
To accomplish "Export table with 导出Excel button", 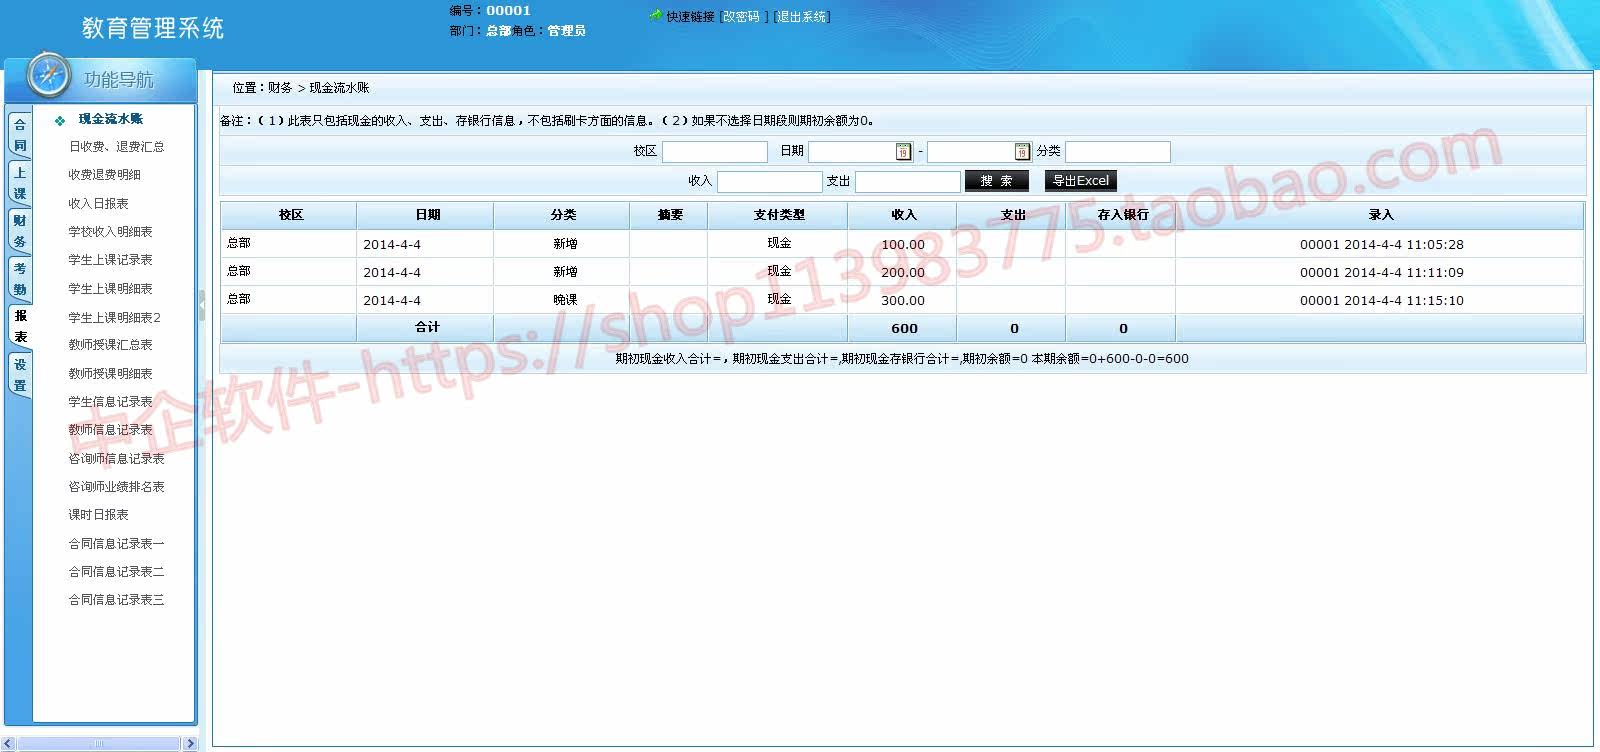I will coord(1080,181).
